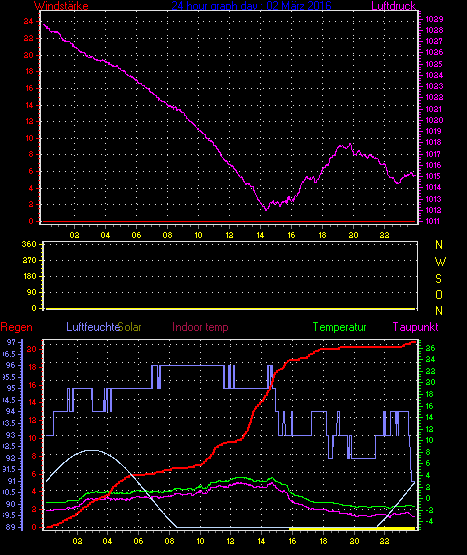Image resolution: width=467 pixels, height=555 pixels.
Task: Click the 1011 value on pressure axis
Action: (433, 221)
